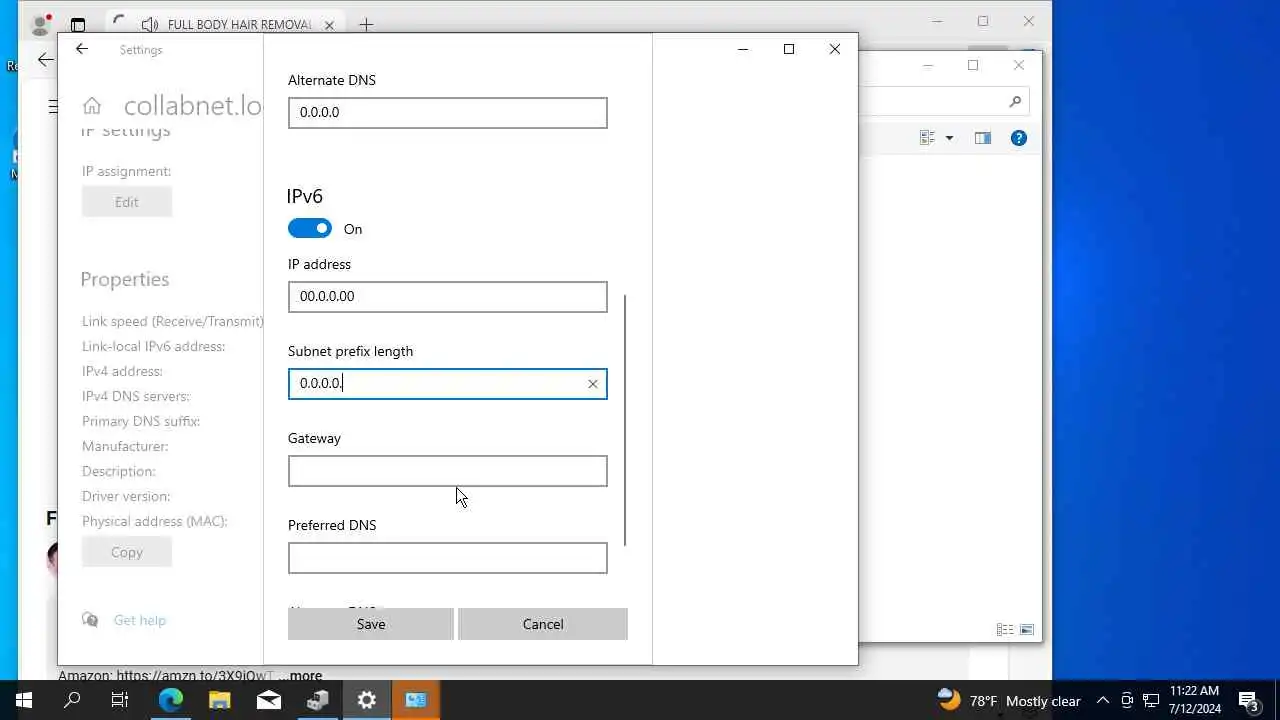
Task: Copy the network properties
Action: pos(127,552)
